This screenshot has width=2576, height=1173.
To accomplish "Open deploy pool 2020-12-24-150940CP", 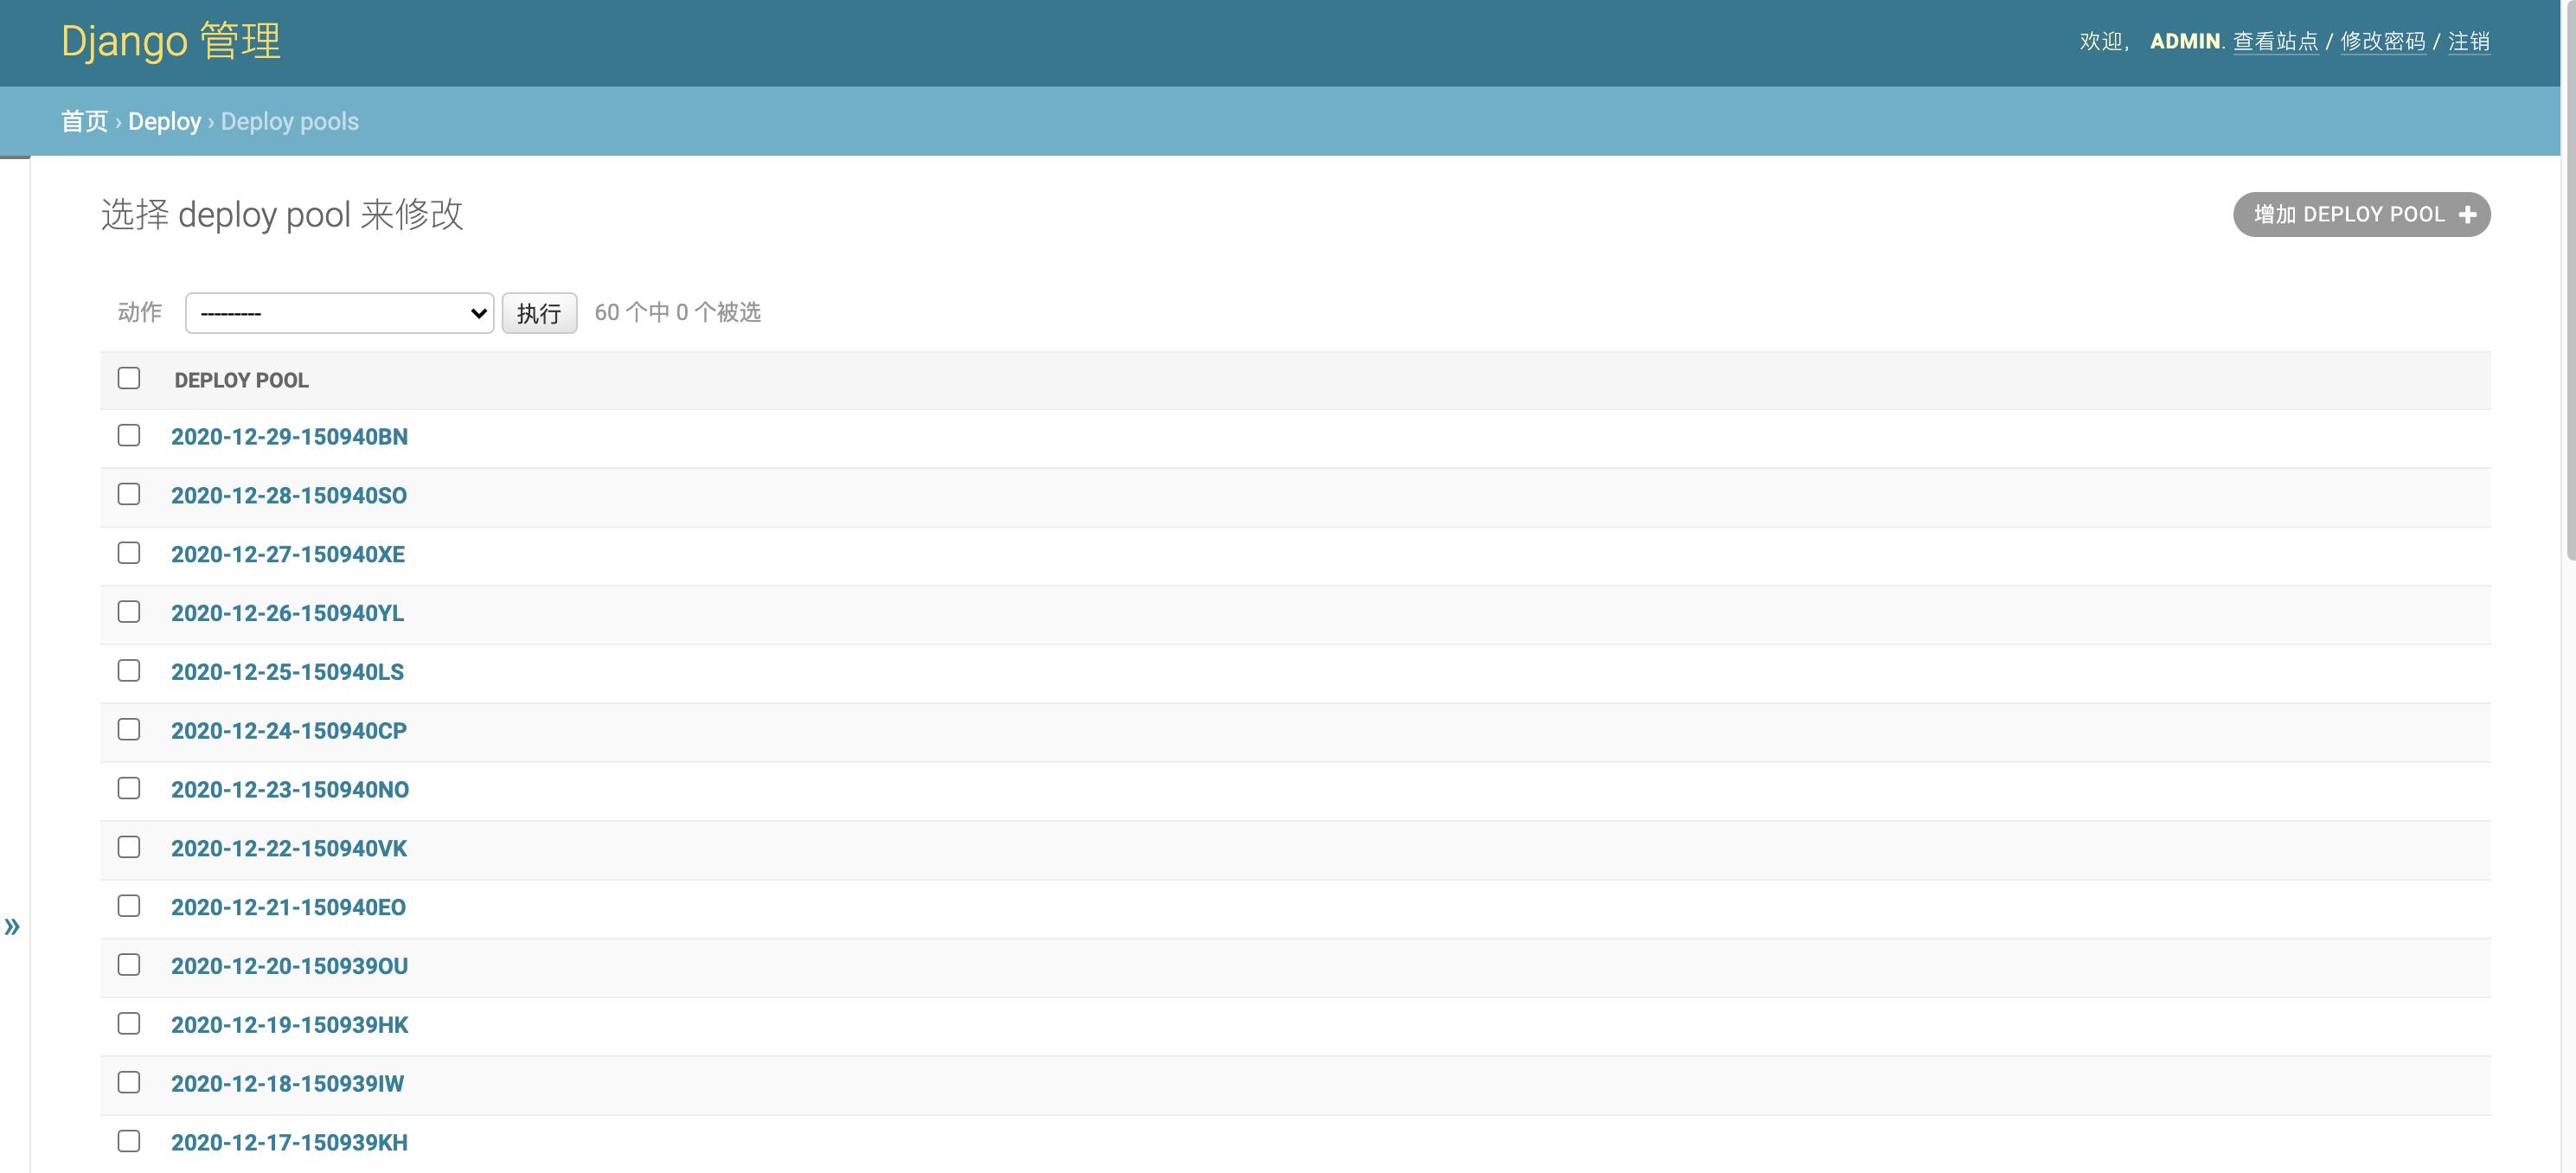I will point(288,731).
